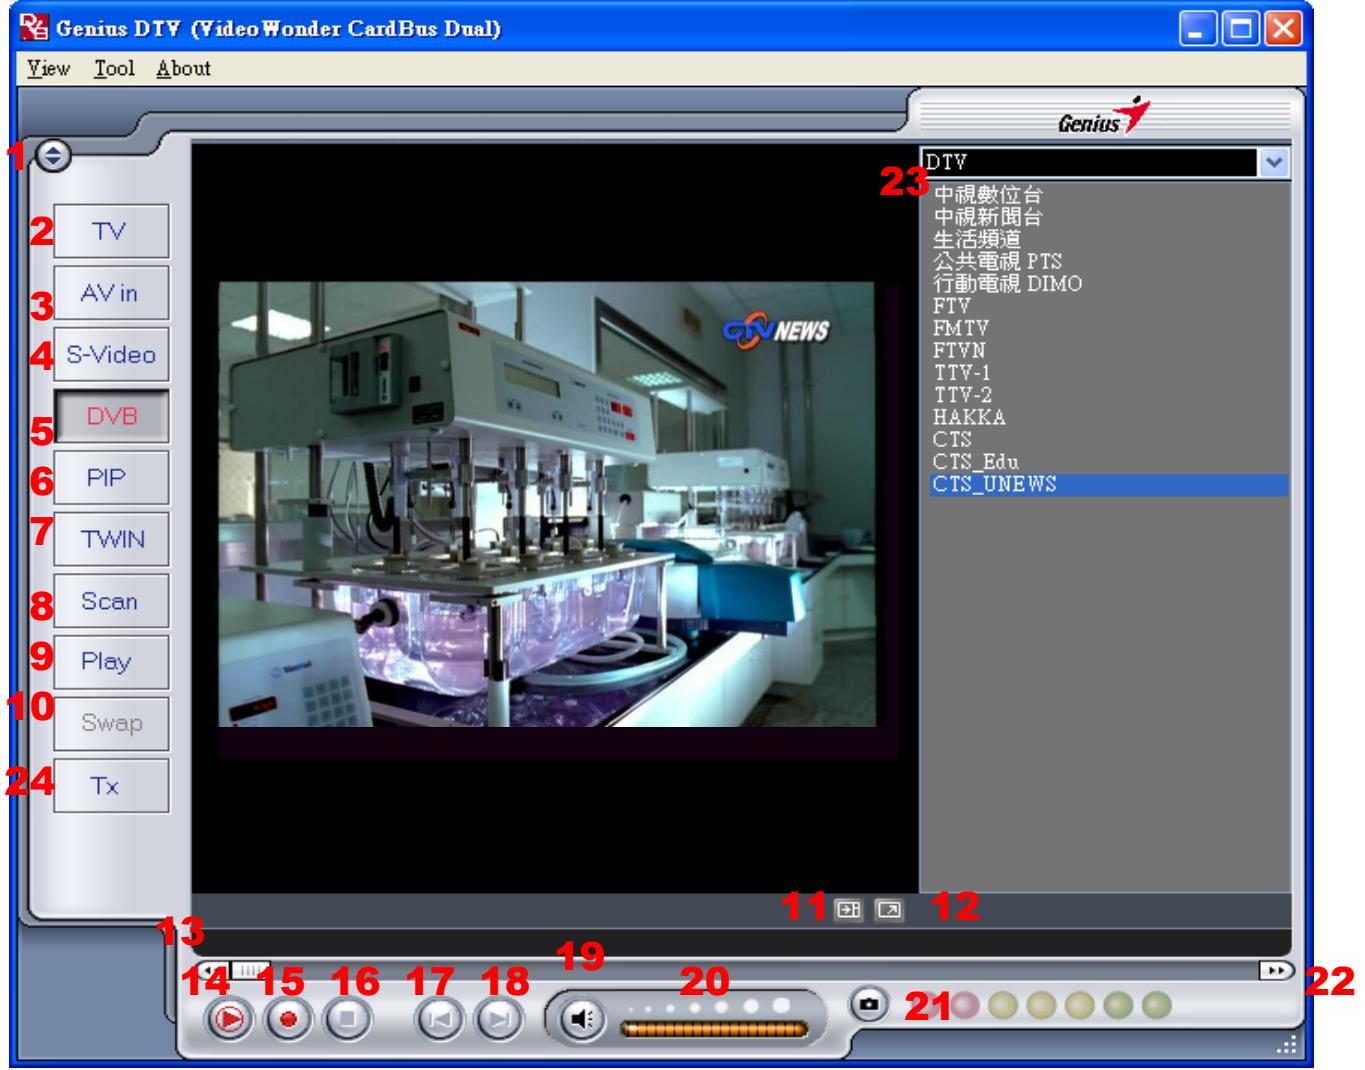Choose the S-Video input
This screenshot has height=1070, width=1365.
pos(111,355)
